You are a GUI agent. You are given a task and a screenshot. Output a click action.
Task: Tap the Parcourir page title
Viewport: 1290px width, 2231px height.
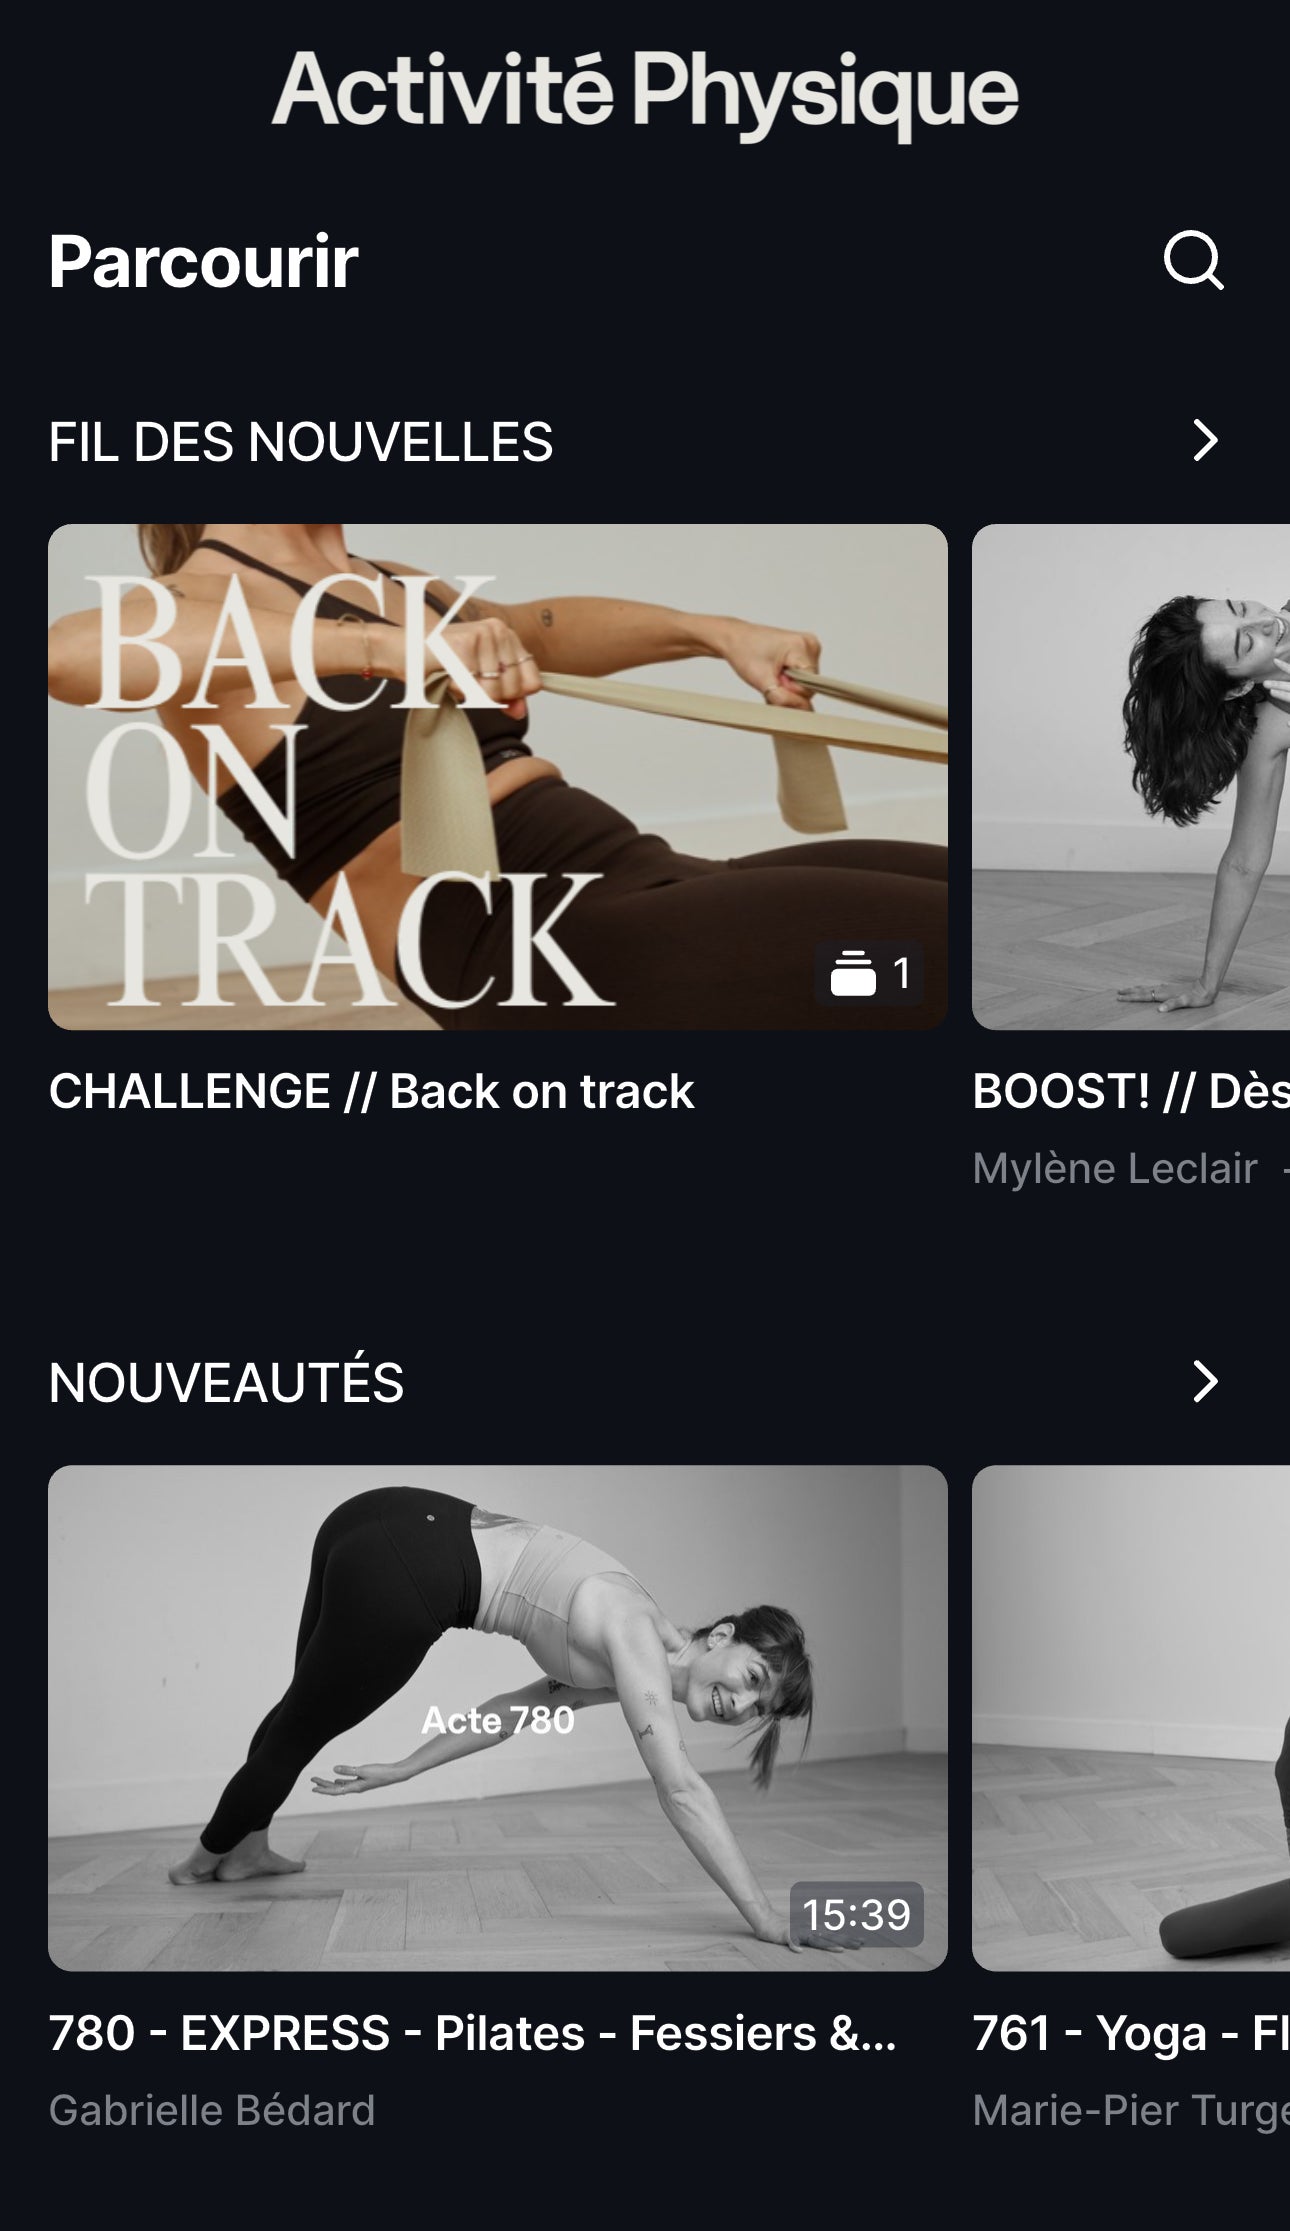click(x=204, y=262)
